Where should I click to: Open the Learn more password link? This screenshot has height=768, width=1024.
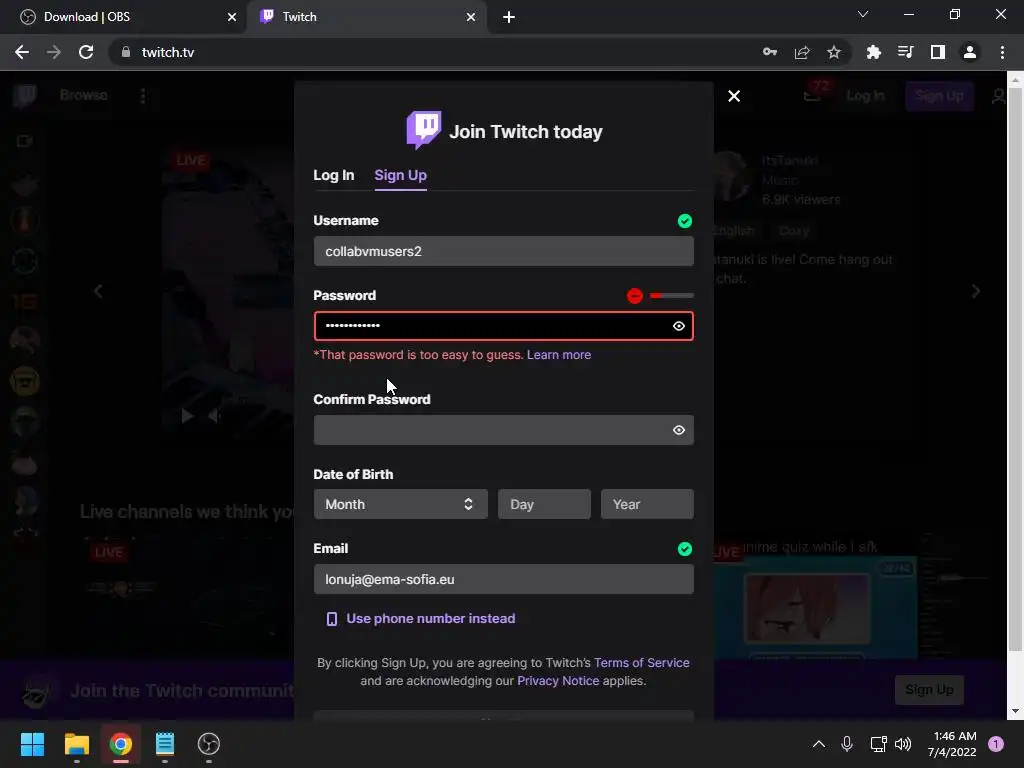559,355
